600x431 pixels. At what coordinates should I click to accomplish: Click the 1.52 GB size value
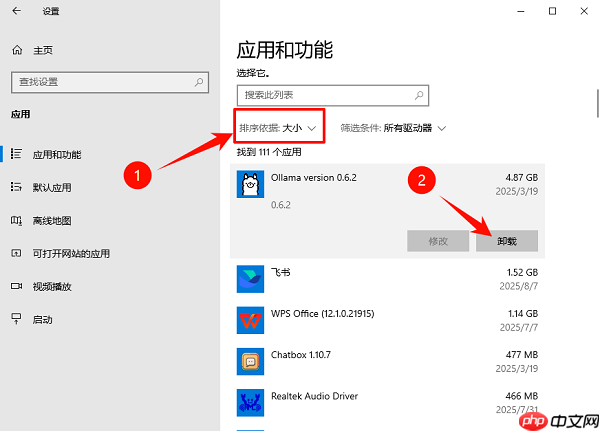522,273
